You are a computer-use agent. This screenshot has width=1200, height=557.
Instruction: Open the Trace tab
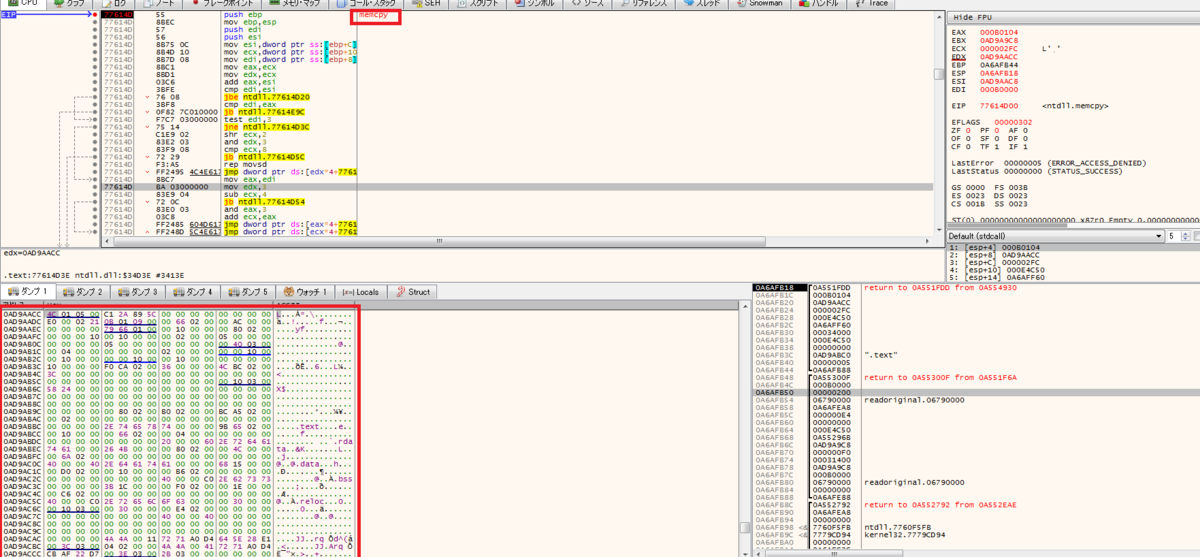tap(871, 4)
